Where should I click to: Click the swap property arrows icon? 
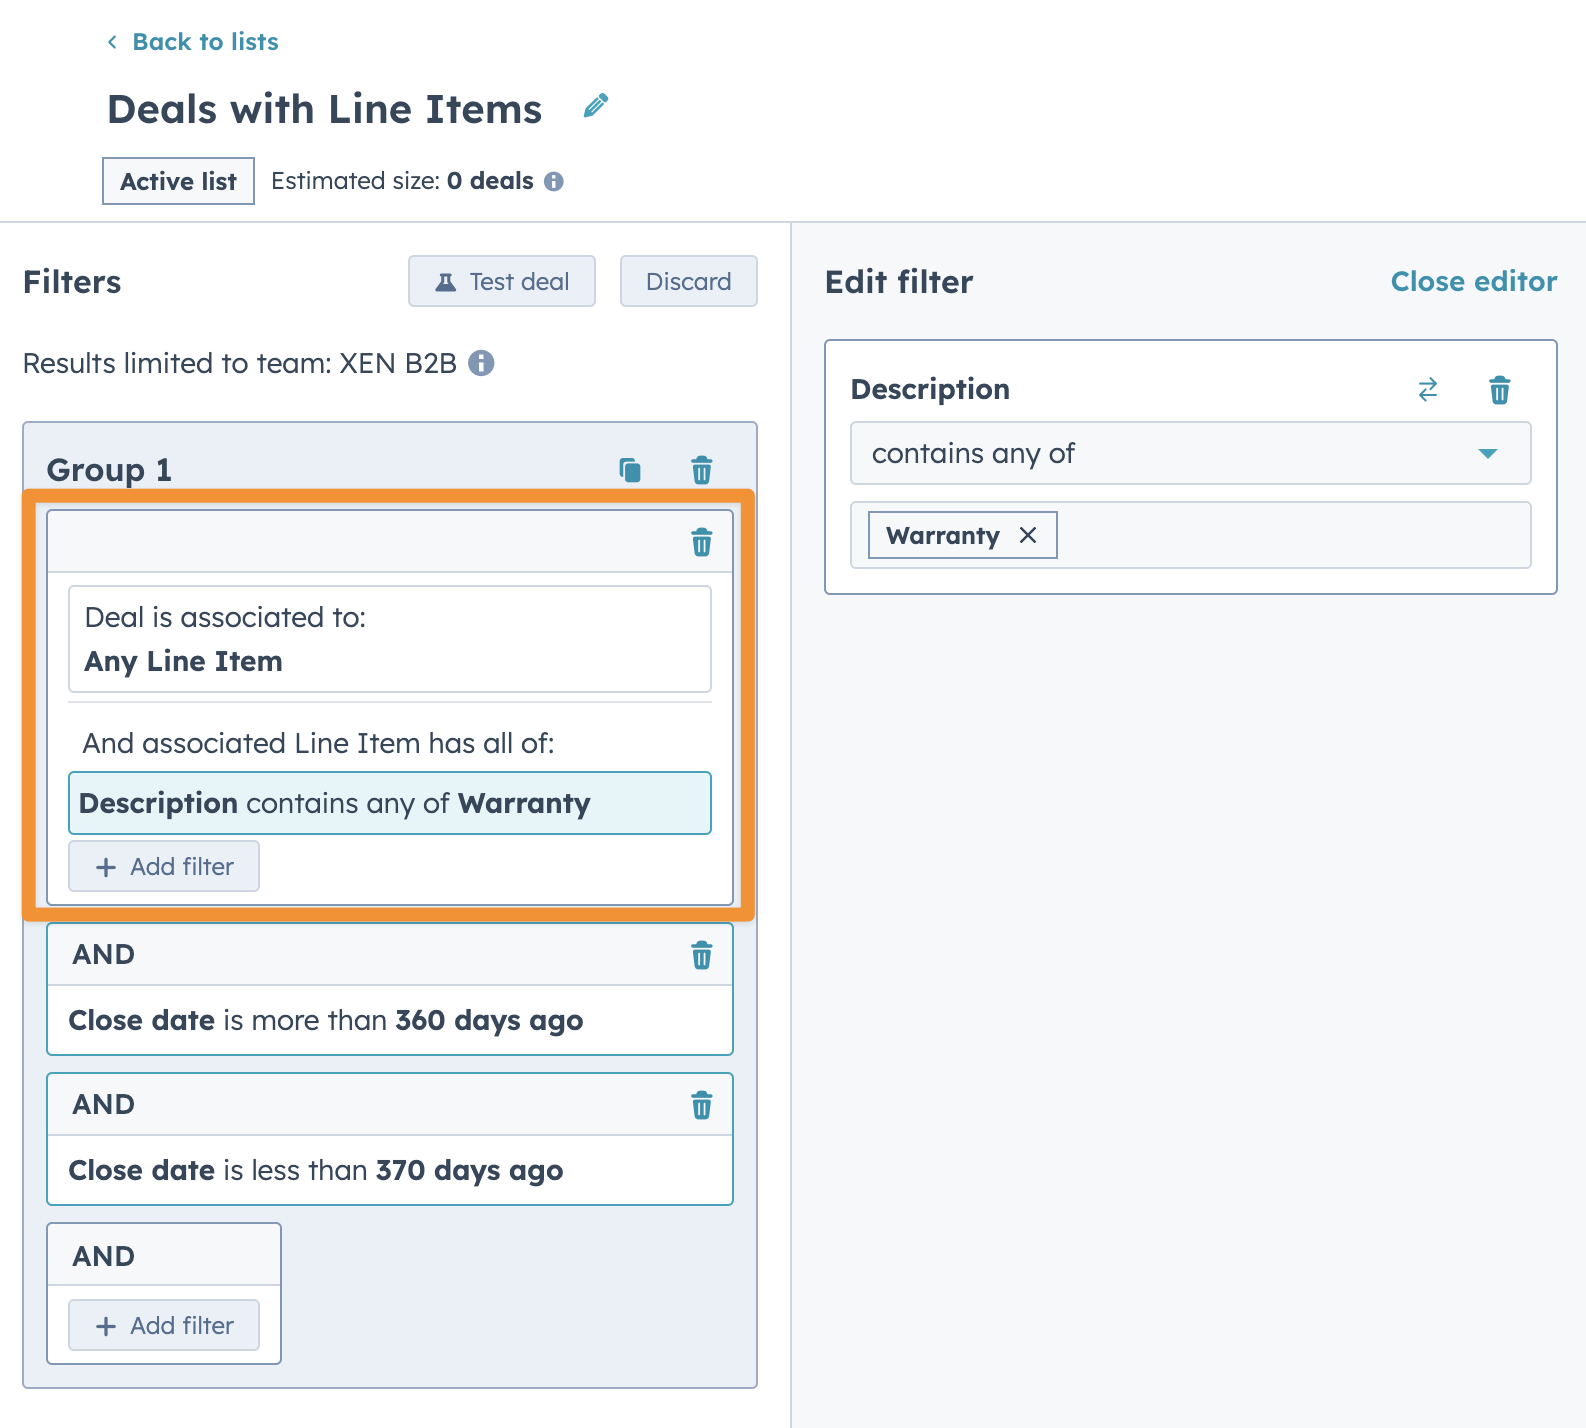coord(1428,389)
